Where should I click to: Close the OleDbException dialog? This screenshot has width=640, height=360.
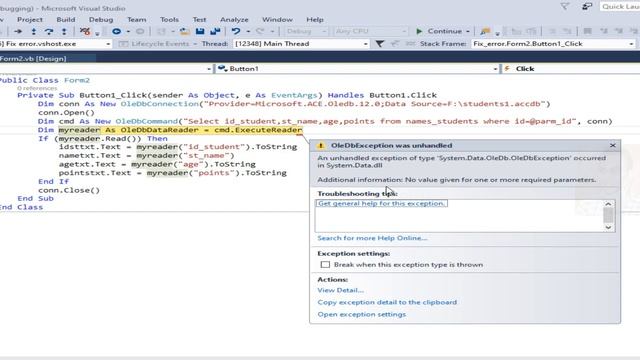tap(613, 145)
